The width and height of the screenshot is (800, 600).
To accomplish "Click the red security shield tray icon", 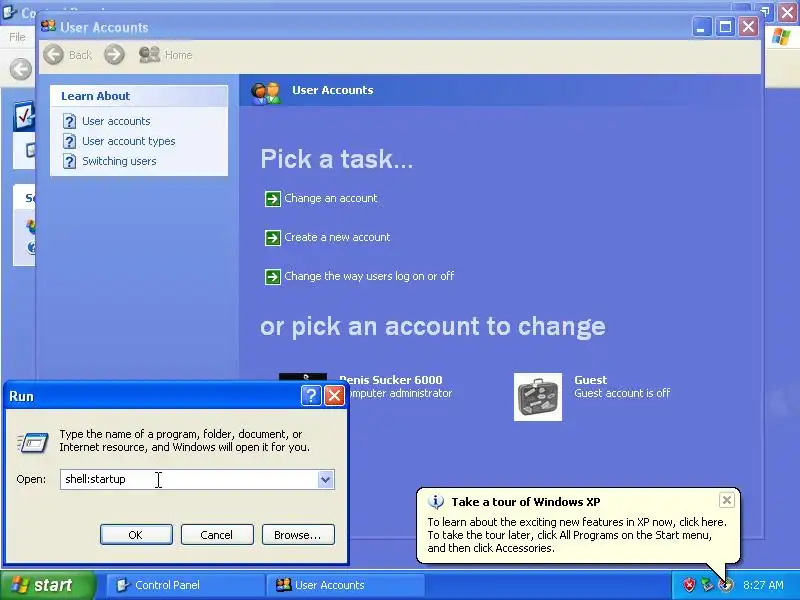I will [x=689, y=585].
